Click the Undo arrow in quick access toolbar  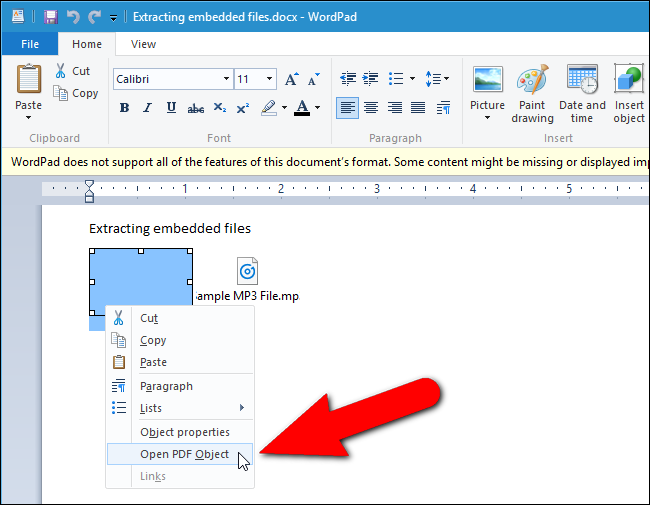tap(73, 17)
